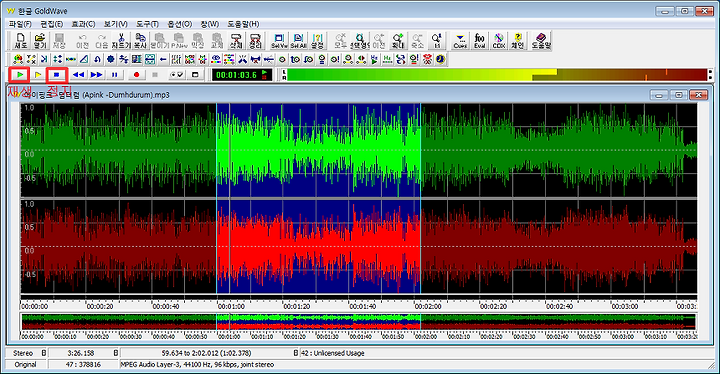The image size is (720, 374).
Task: Click the blue gear-shaped effect icon
Action: tap(111, 59)
